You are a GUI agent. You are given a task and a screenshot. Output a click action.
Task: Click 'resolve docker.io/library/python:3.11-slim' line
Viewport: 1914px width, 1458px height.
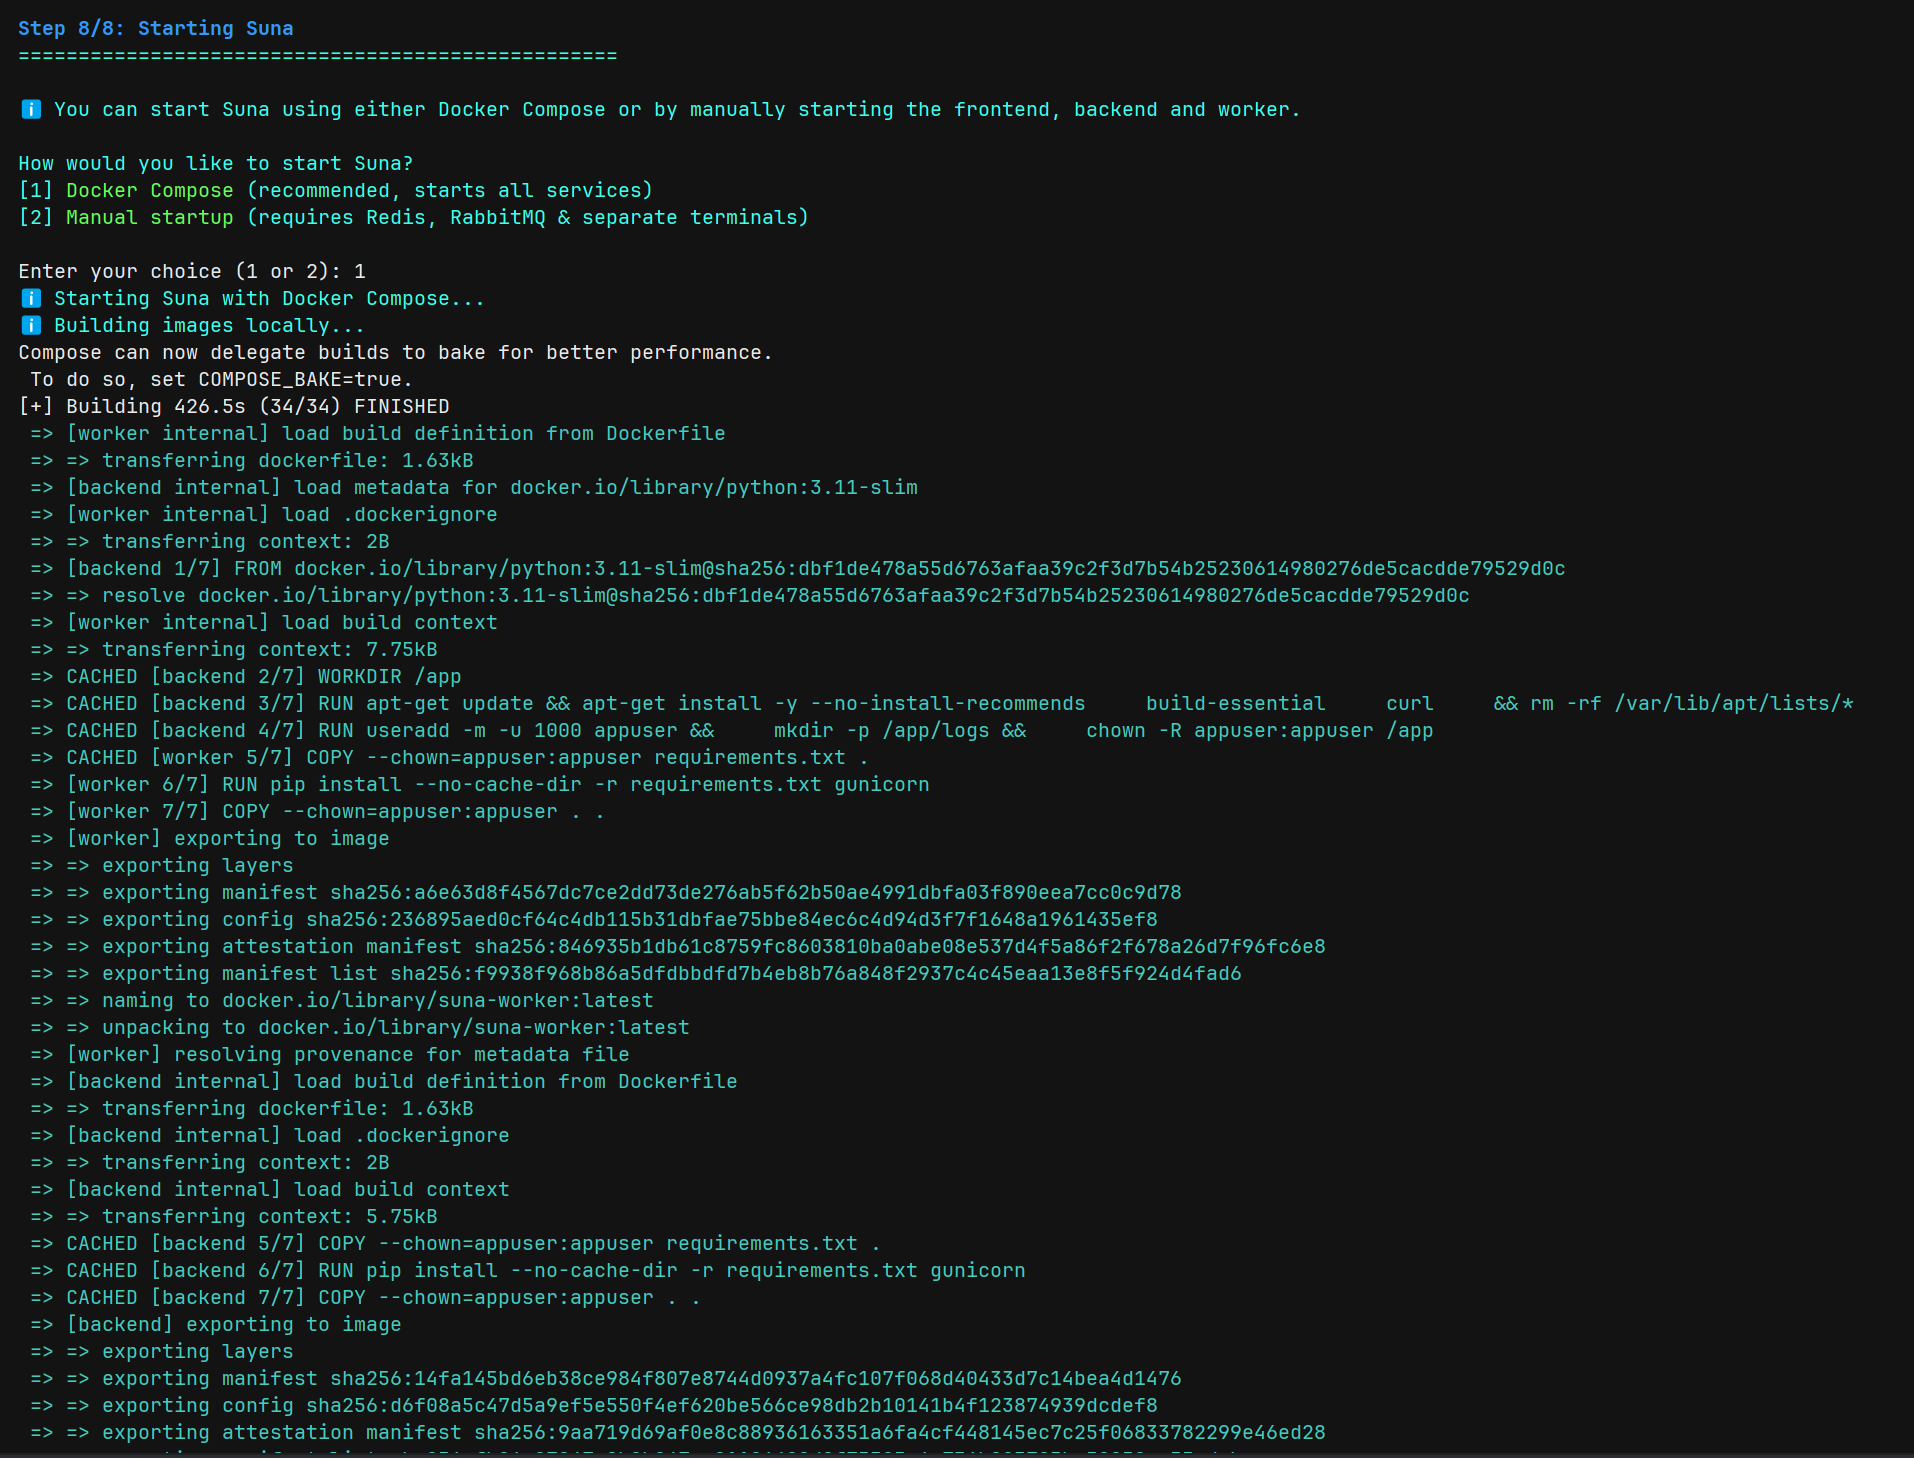click(x=750, y=595)
